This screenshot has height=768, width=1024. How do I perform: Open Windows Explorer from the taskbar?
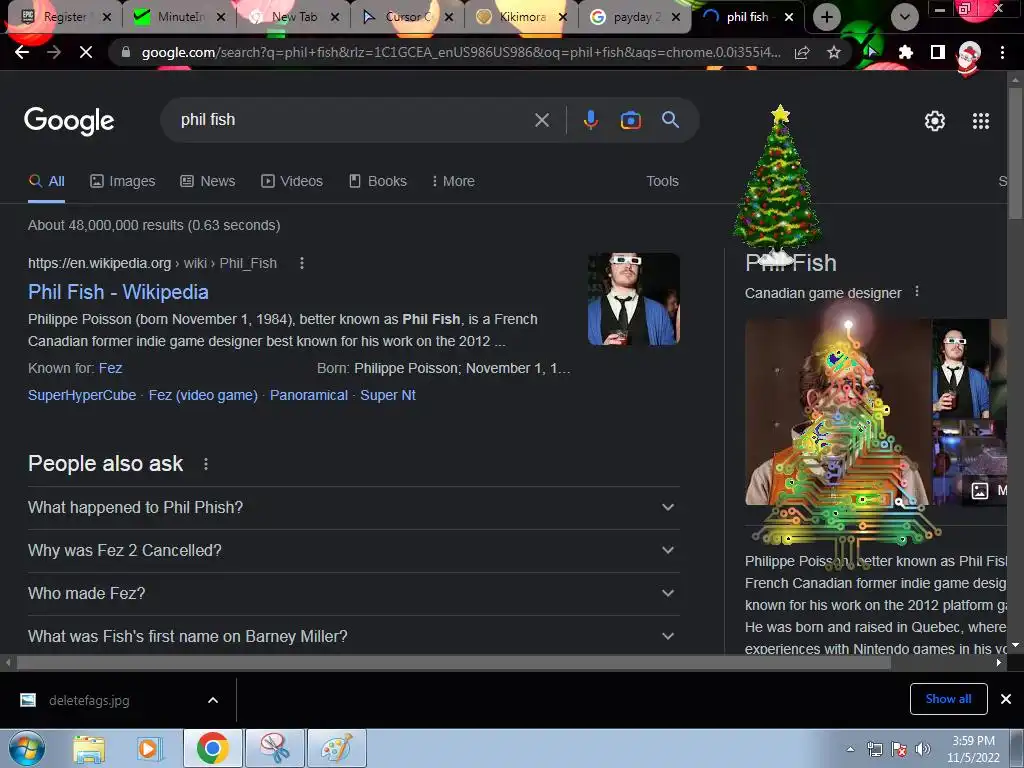tap(89, 749)
